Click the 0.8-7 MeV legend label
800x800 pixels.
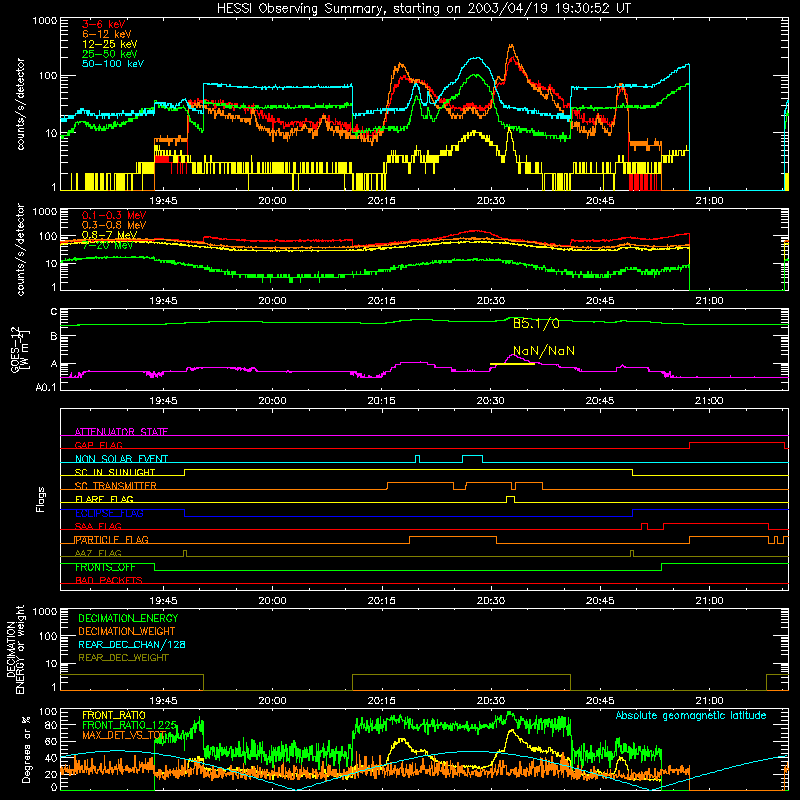109,235
